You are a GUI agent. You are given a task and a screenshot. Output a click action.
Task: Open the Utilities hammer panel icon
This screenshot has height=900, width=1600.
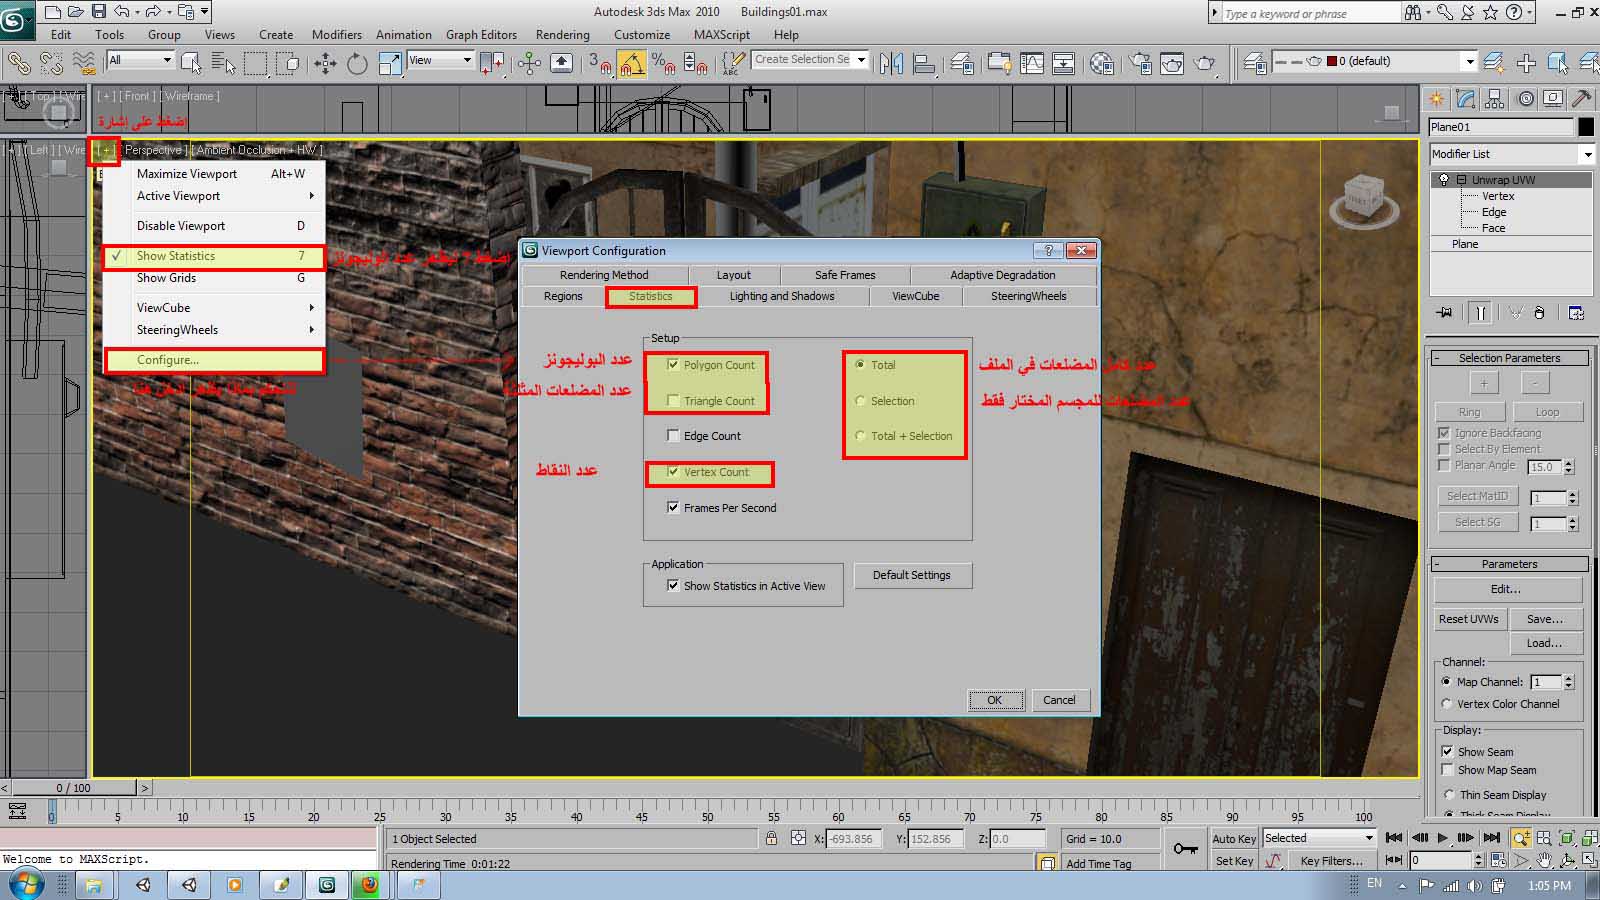tap(1582, 99)
